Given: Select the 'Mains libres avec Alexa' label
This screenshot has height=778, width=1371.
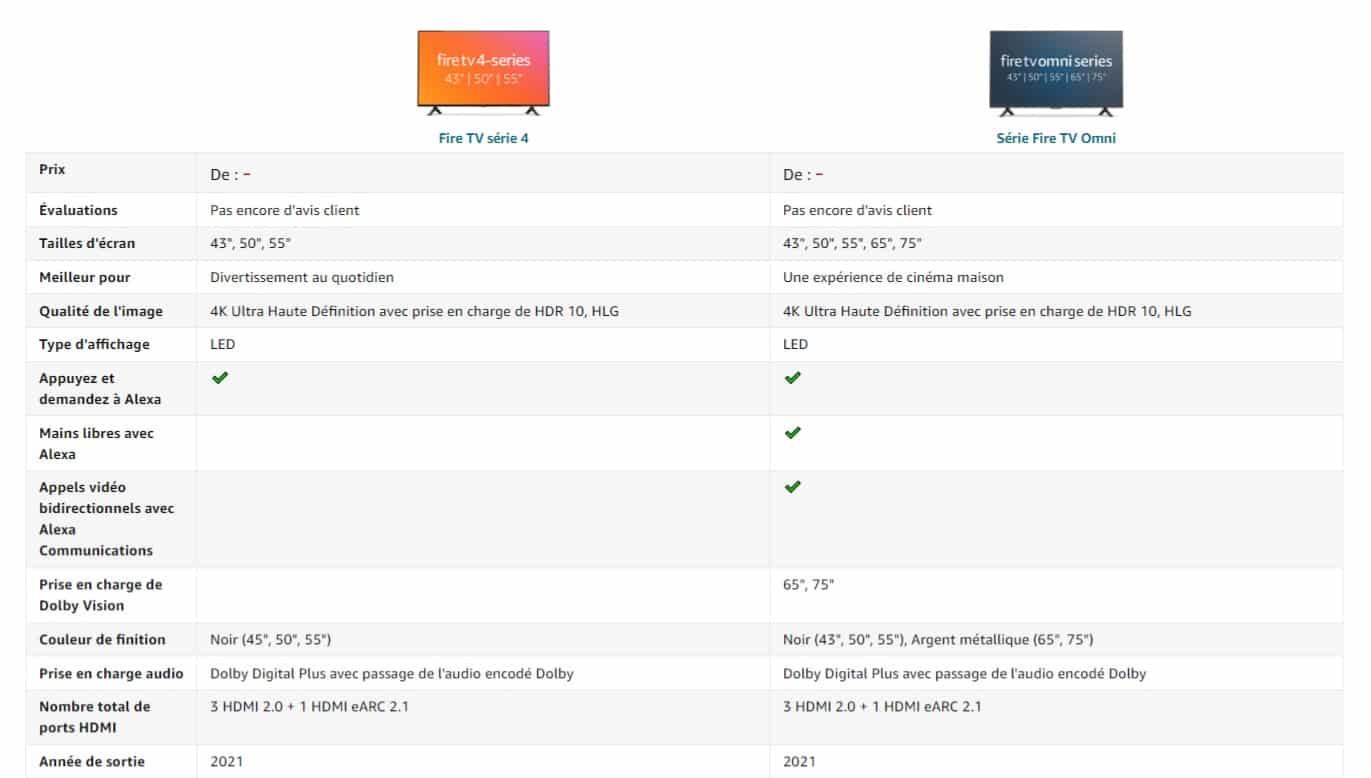Looking at the screenshot, I should point(97,444).
